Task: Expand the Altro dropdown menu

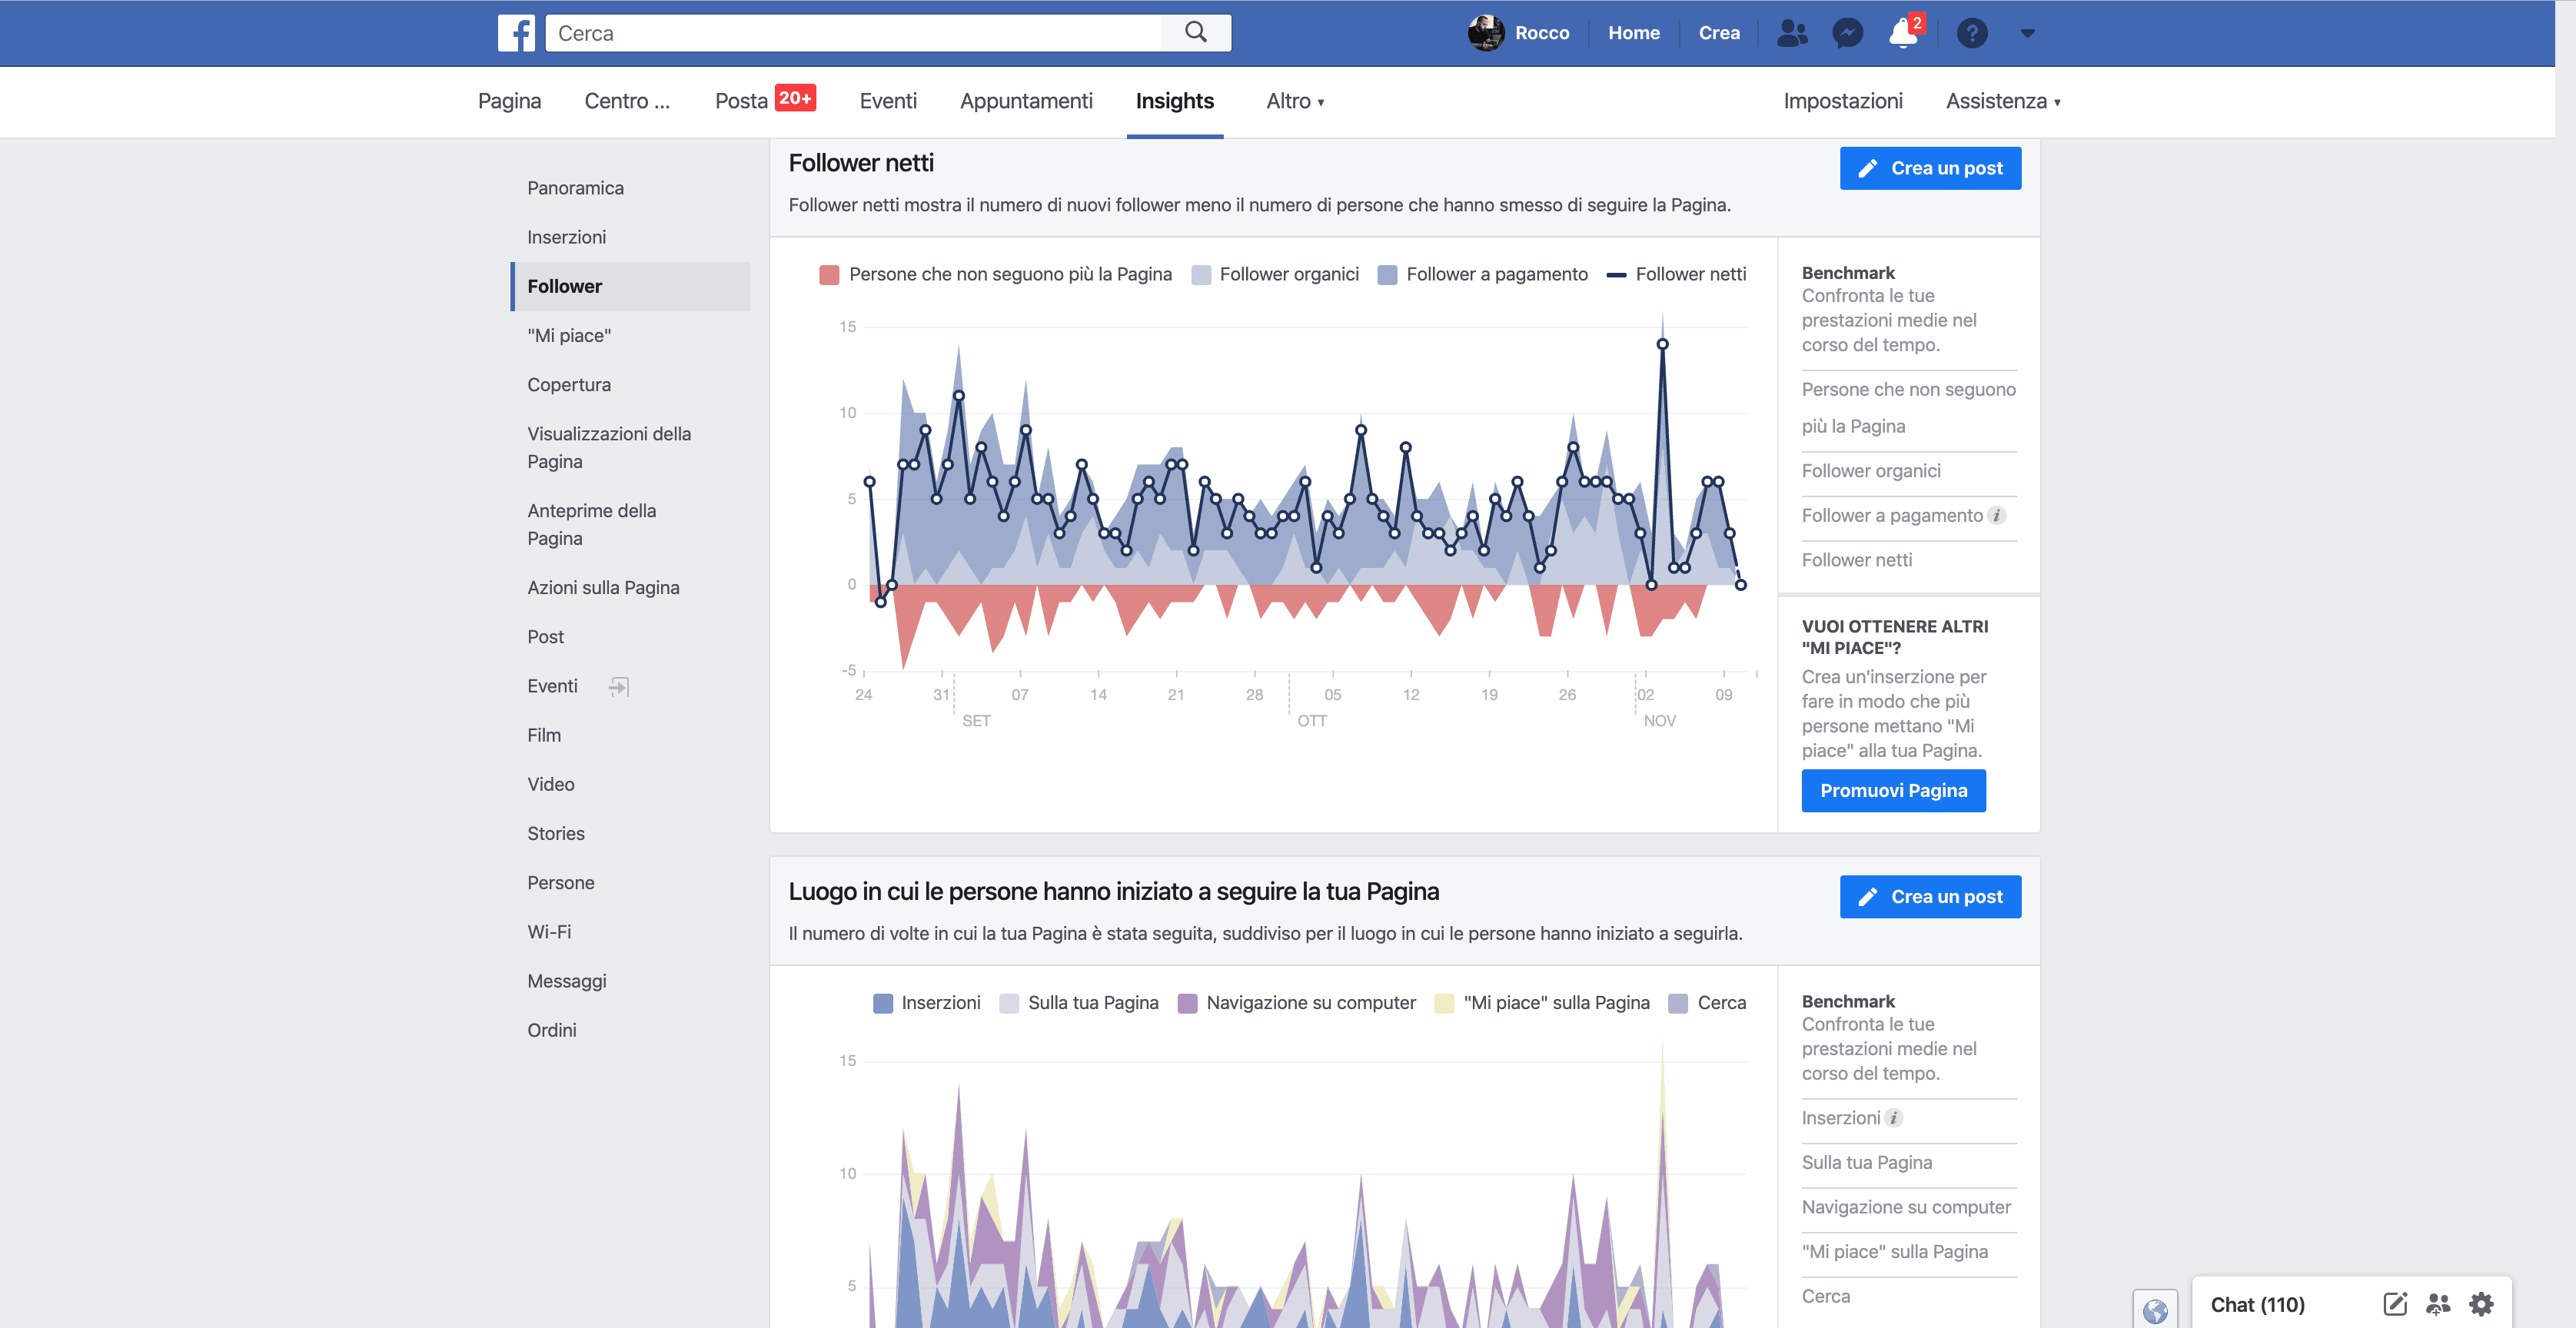Action: 1294,101
